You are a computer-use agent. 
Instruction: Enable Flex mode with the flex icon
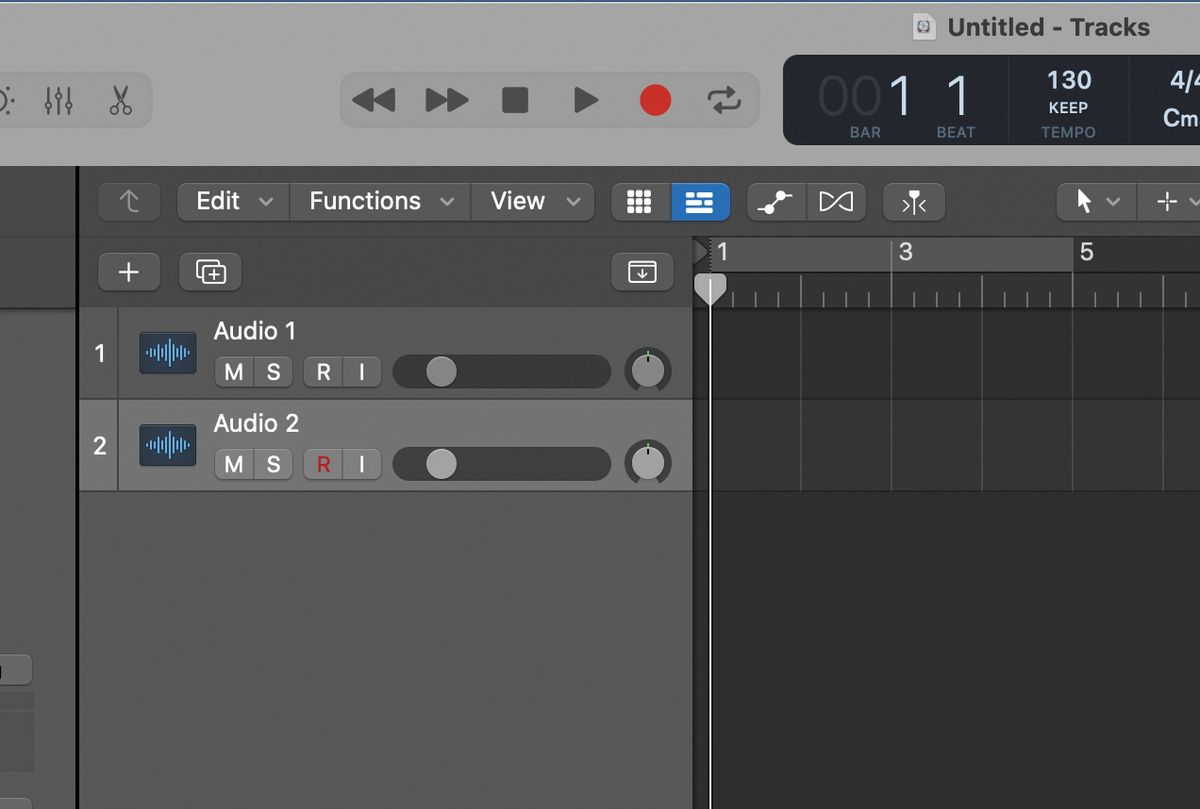click(x=836, y=201)
